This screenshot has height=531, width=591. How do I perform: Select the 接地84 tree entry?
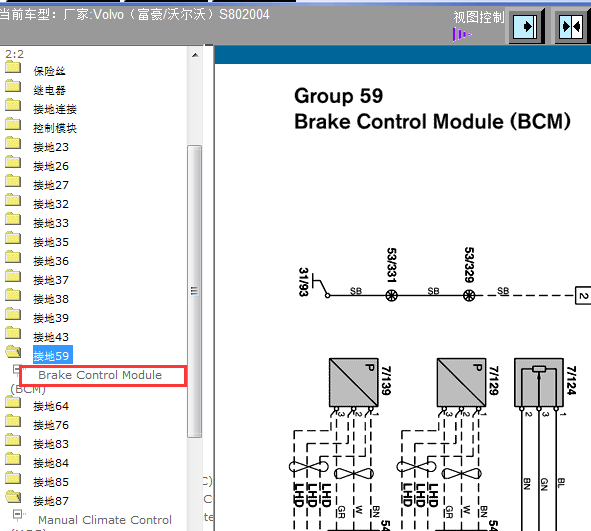[51, 463]
